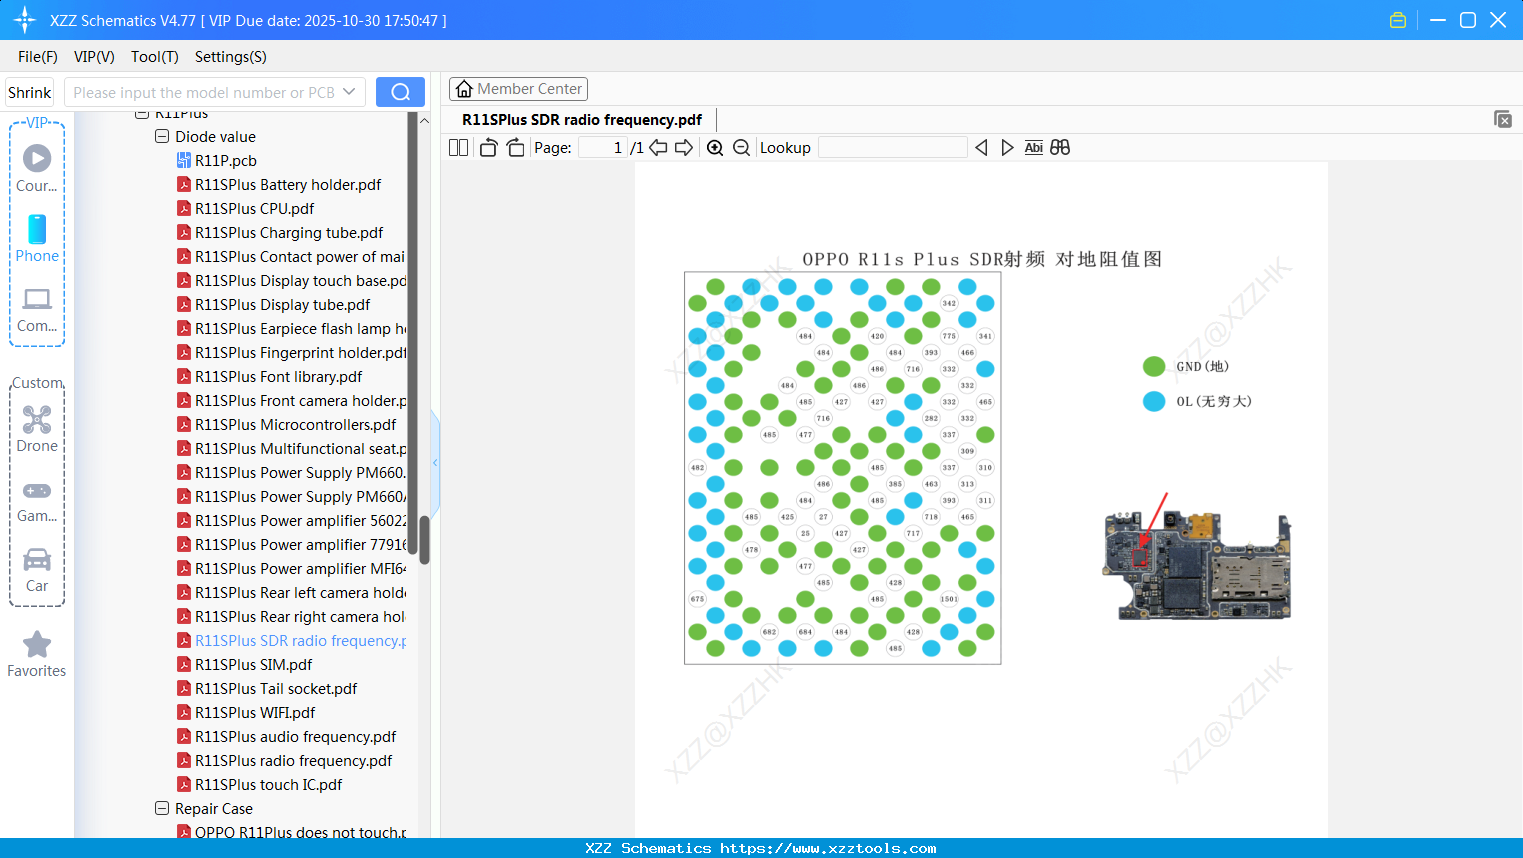Open the VIP menu
Image resolution: width=1523 pixels, height=858 pixels.
[94, 57]
